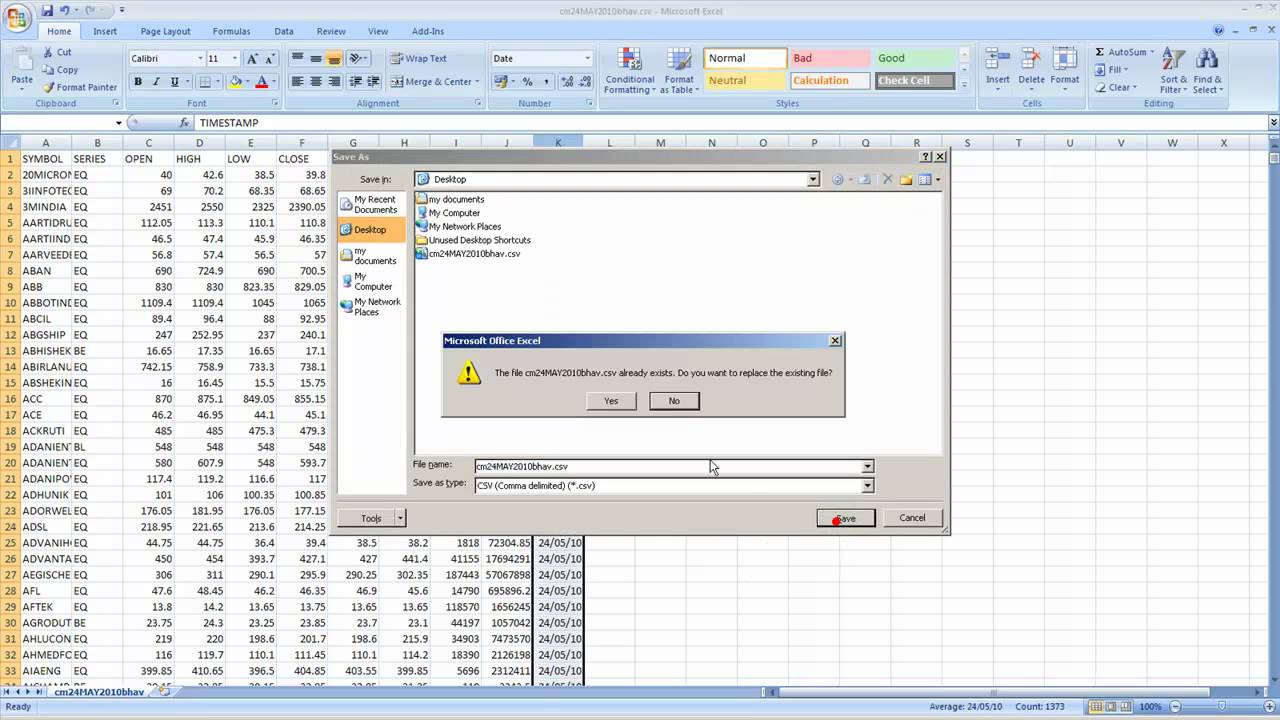This screenshot has width=1280, height=720.
Task: Click Yes to replace existing file
Action: pyautogui.click(x=611, y=401)
